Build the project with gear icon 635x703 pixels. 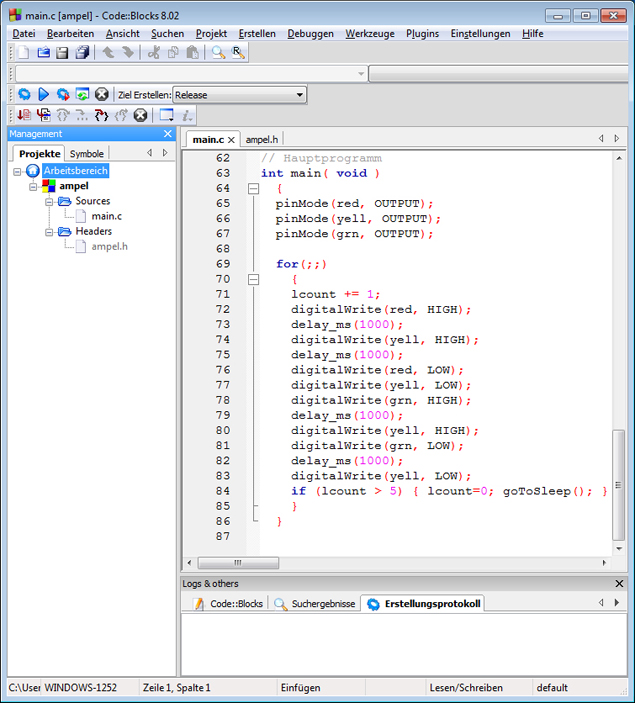pyautogui.click(x=24, y=95)
